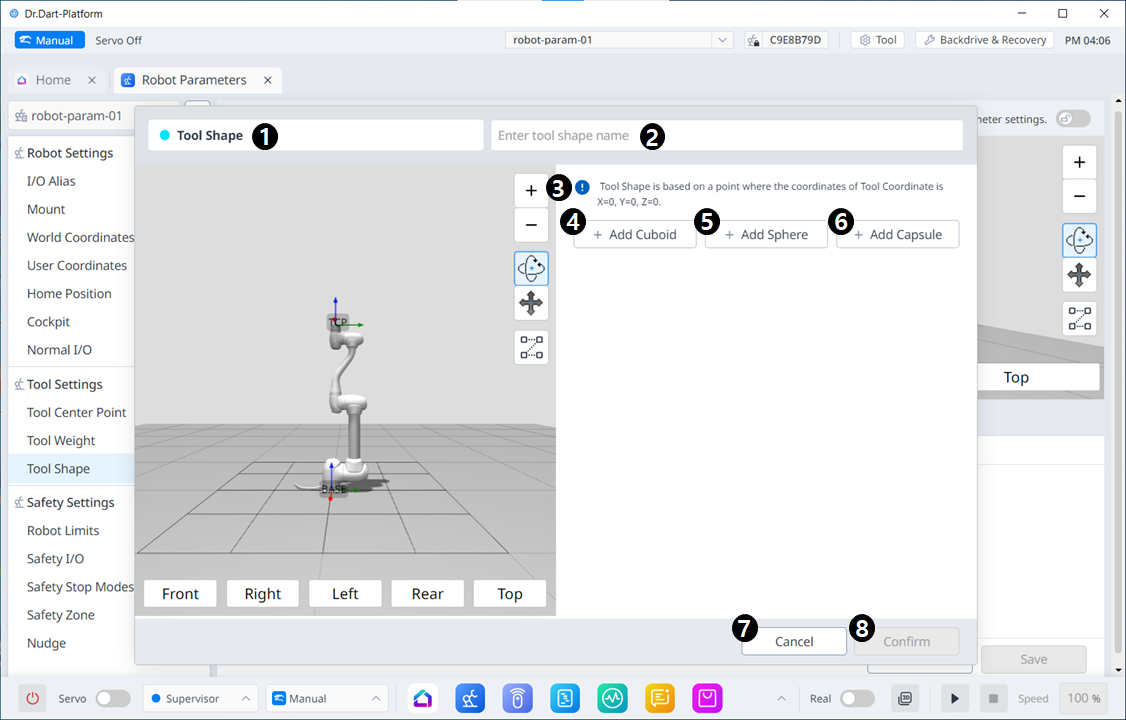This screenshot has width=1126, height=720.
Task: Open the teal monitoring waveform module icon
Action: tap(612, 698)
